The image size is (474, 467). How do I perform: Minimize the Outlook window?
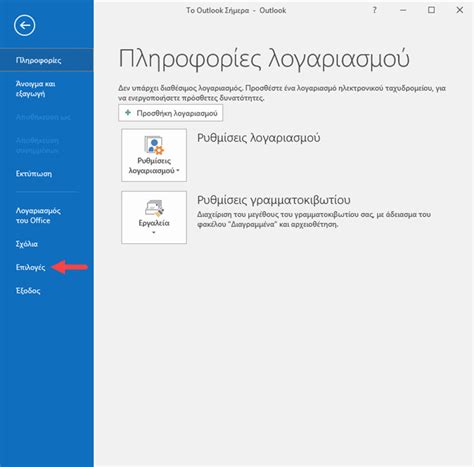(x=403, y=10)
